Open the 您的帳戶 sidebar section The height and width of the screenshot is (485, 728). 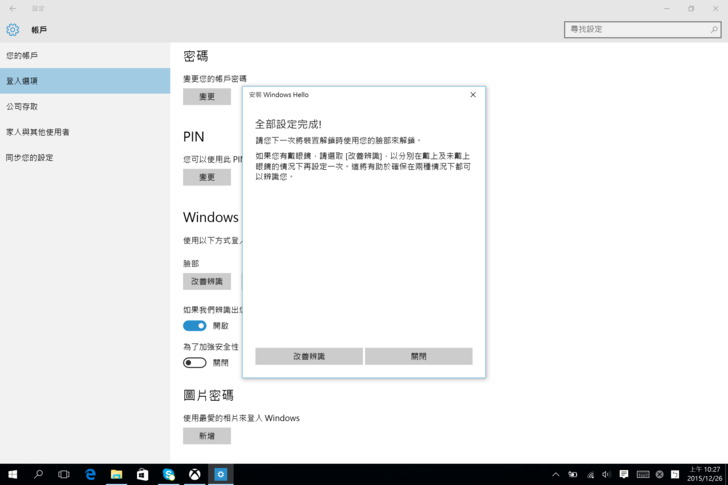coord(85,55)
